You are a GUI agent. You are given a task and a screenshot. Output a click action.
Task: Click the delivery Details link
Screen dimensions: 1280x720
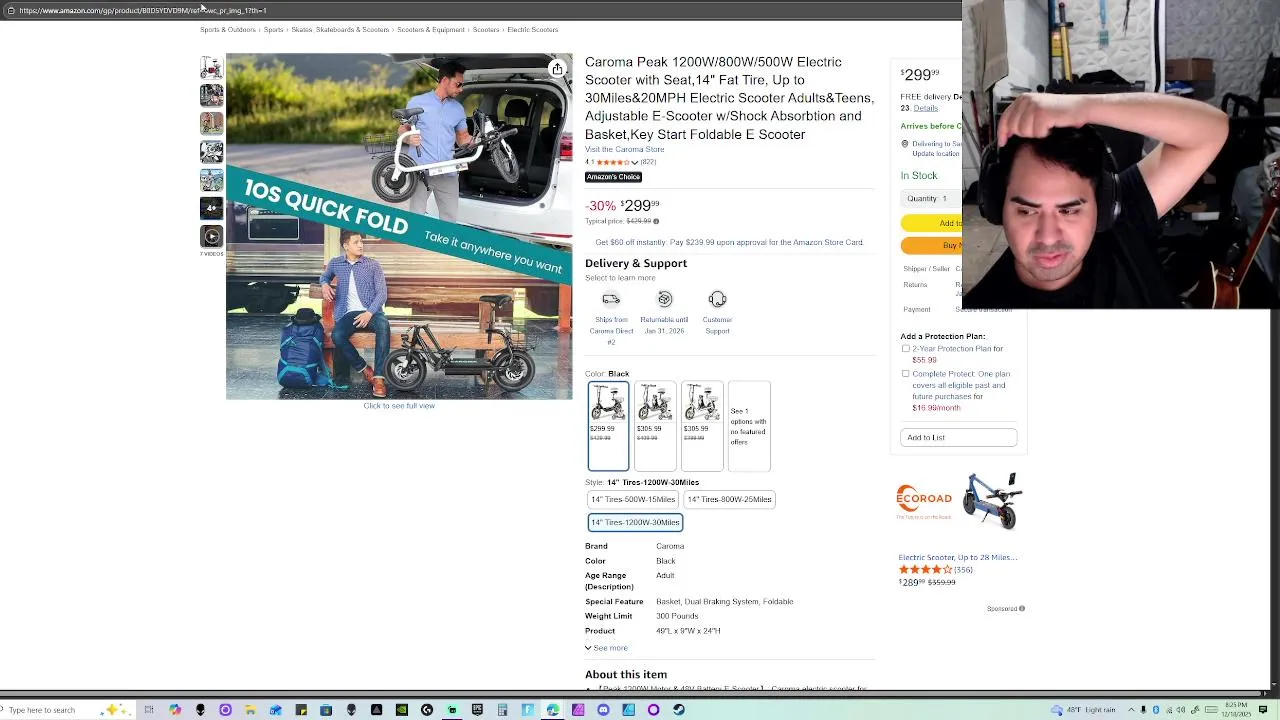point(925,108)
